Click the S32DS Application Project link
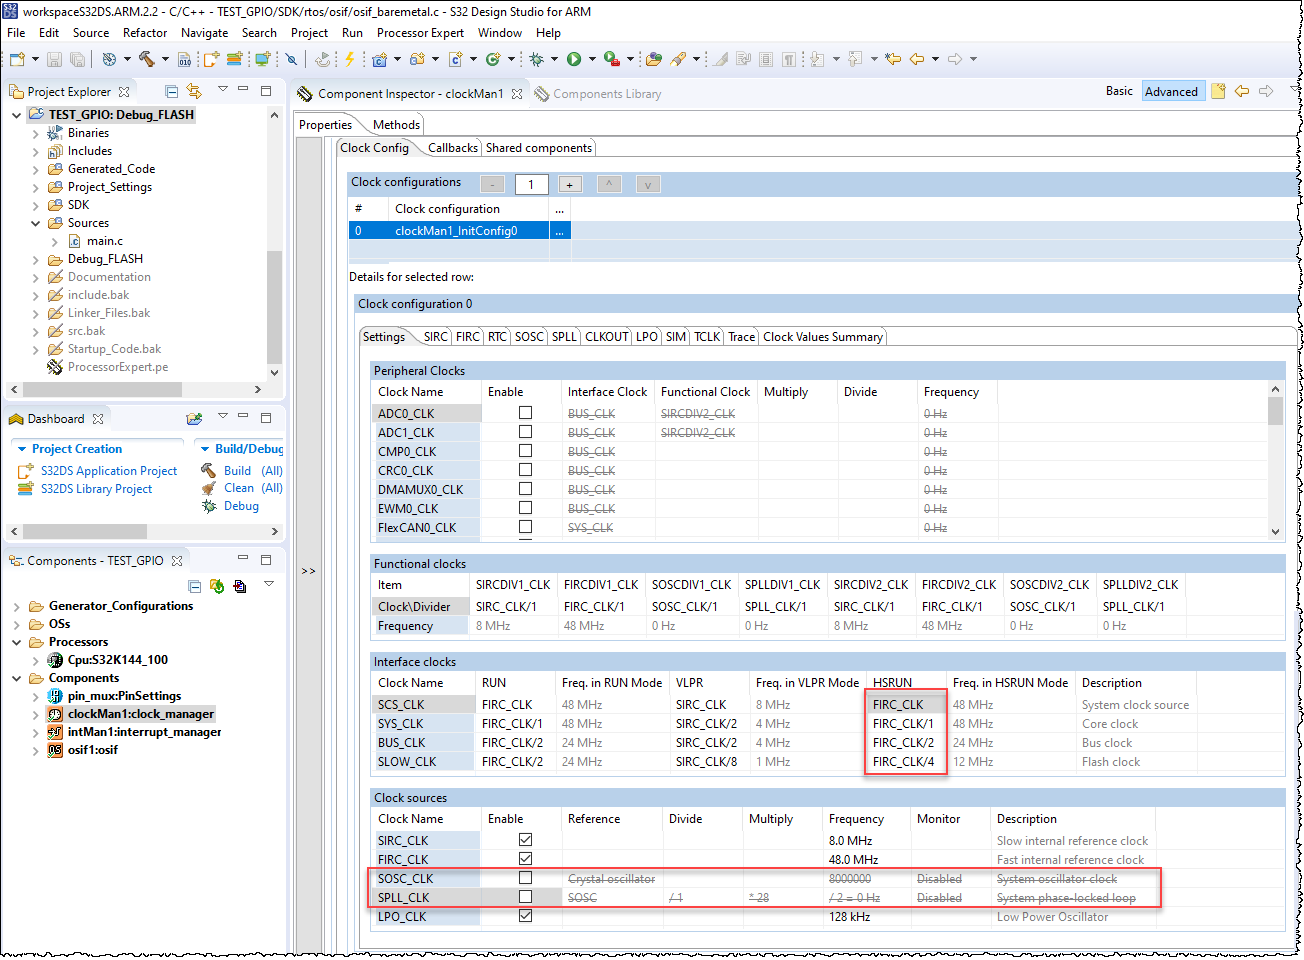 tap(108, 471)
